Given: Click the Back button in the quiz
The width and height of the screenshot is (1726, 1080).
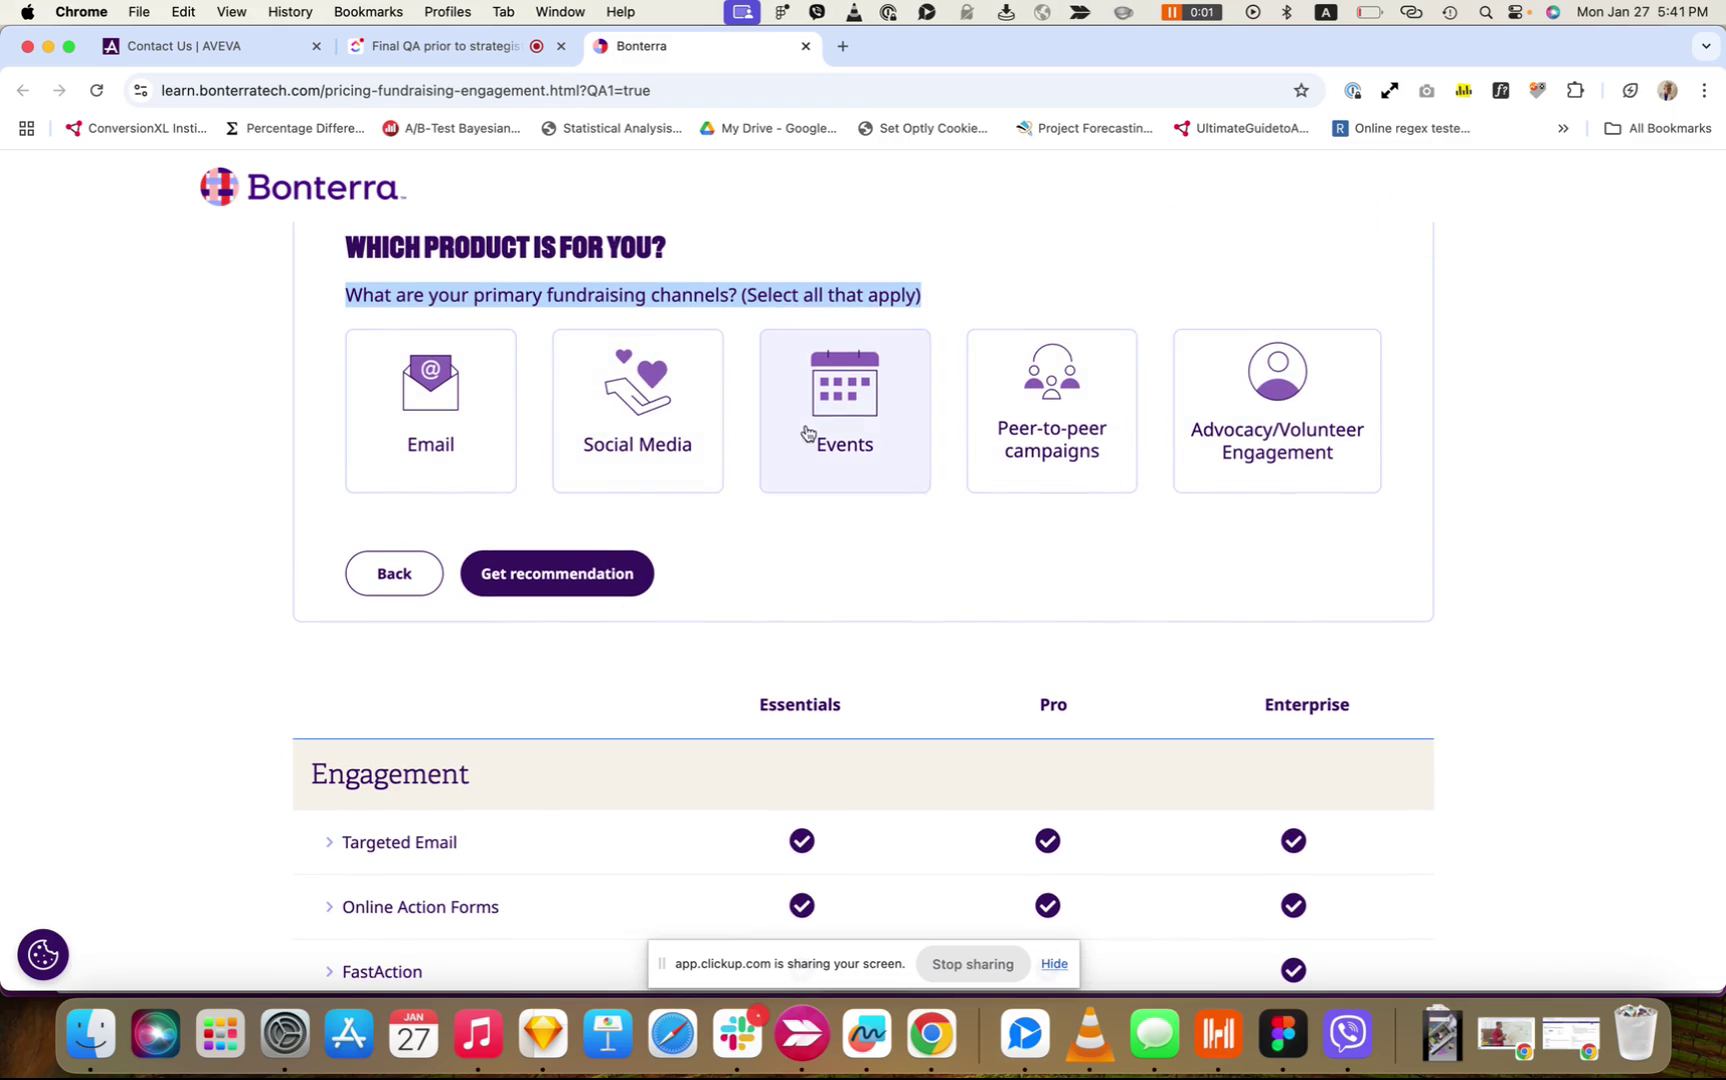Looking at the screenshot, I should click(x=394, y=573).
